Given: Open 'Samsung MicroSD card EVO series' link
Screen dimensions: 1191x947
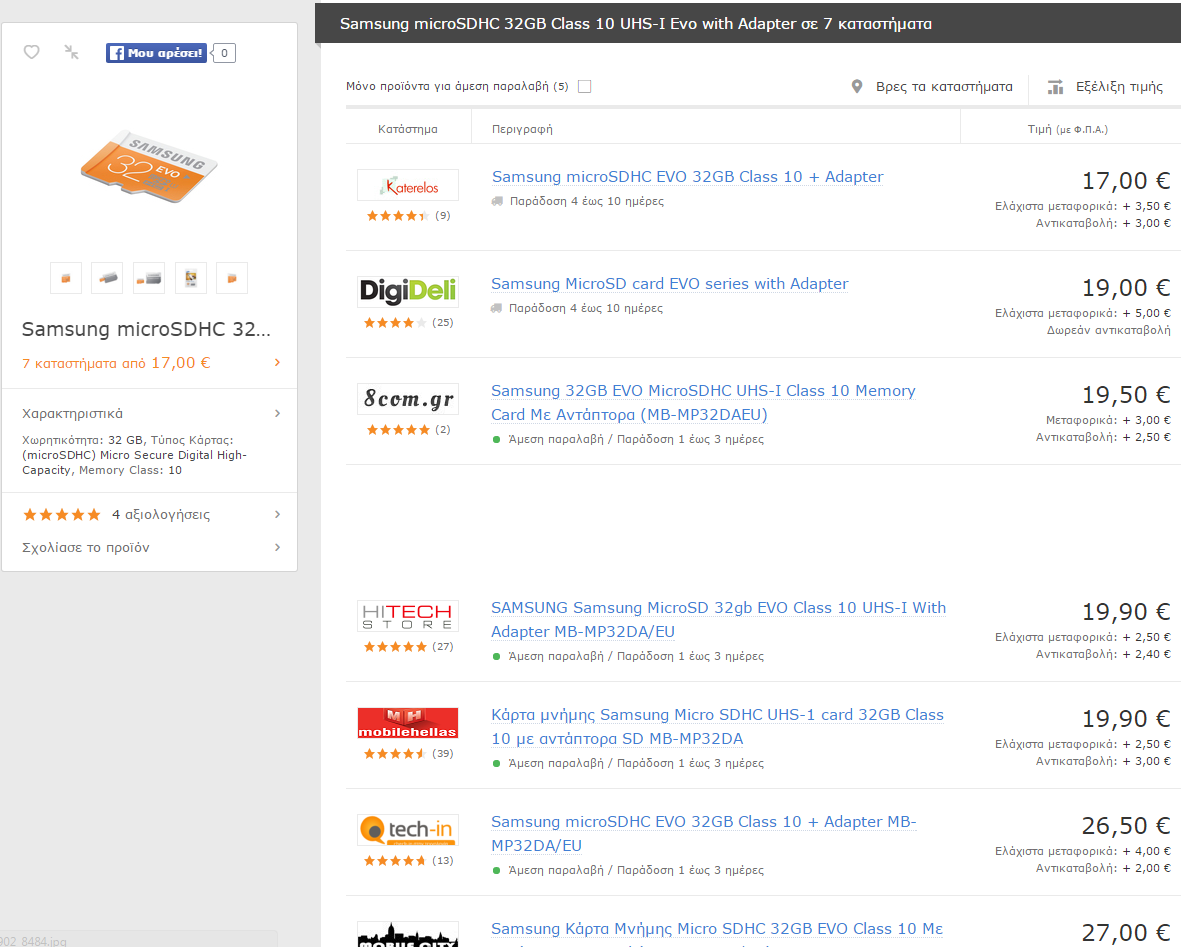Looking at the screenshot, I should [x=669, y=284].
